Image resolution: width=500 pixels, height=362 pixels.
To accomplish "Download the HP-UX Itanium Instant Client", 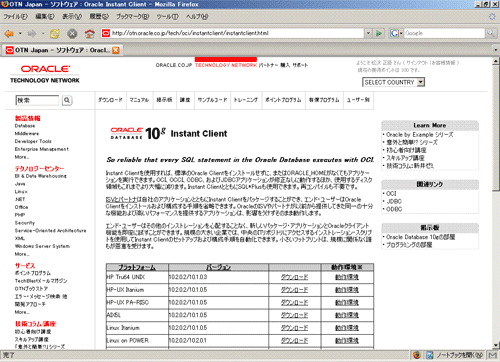I will [294, 290].
